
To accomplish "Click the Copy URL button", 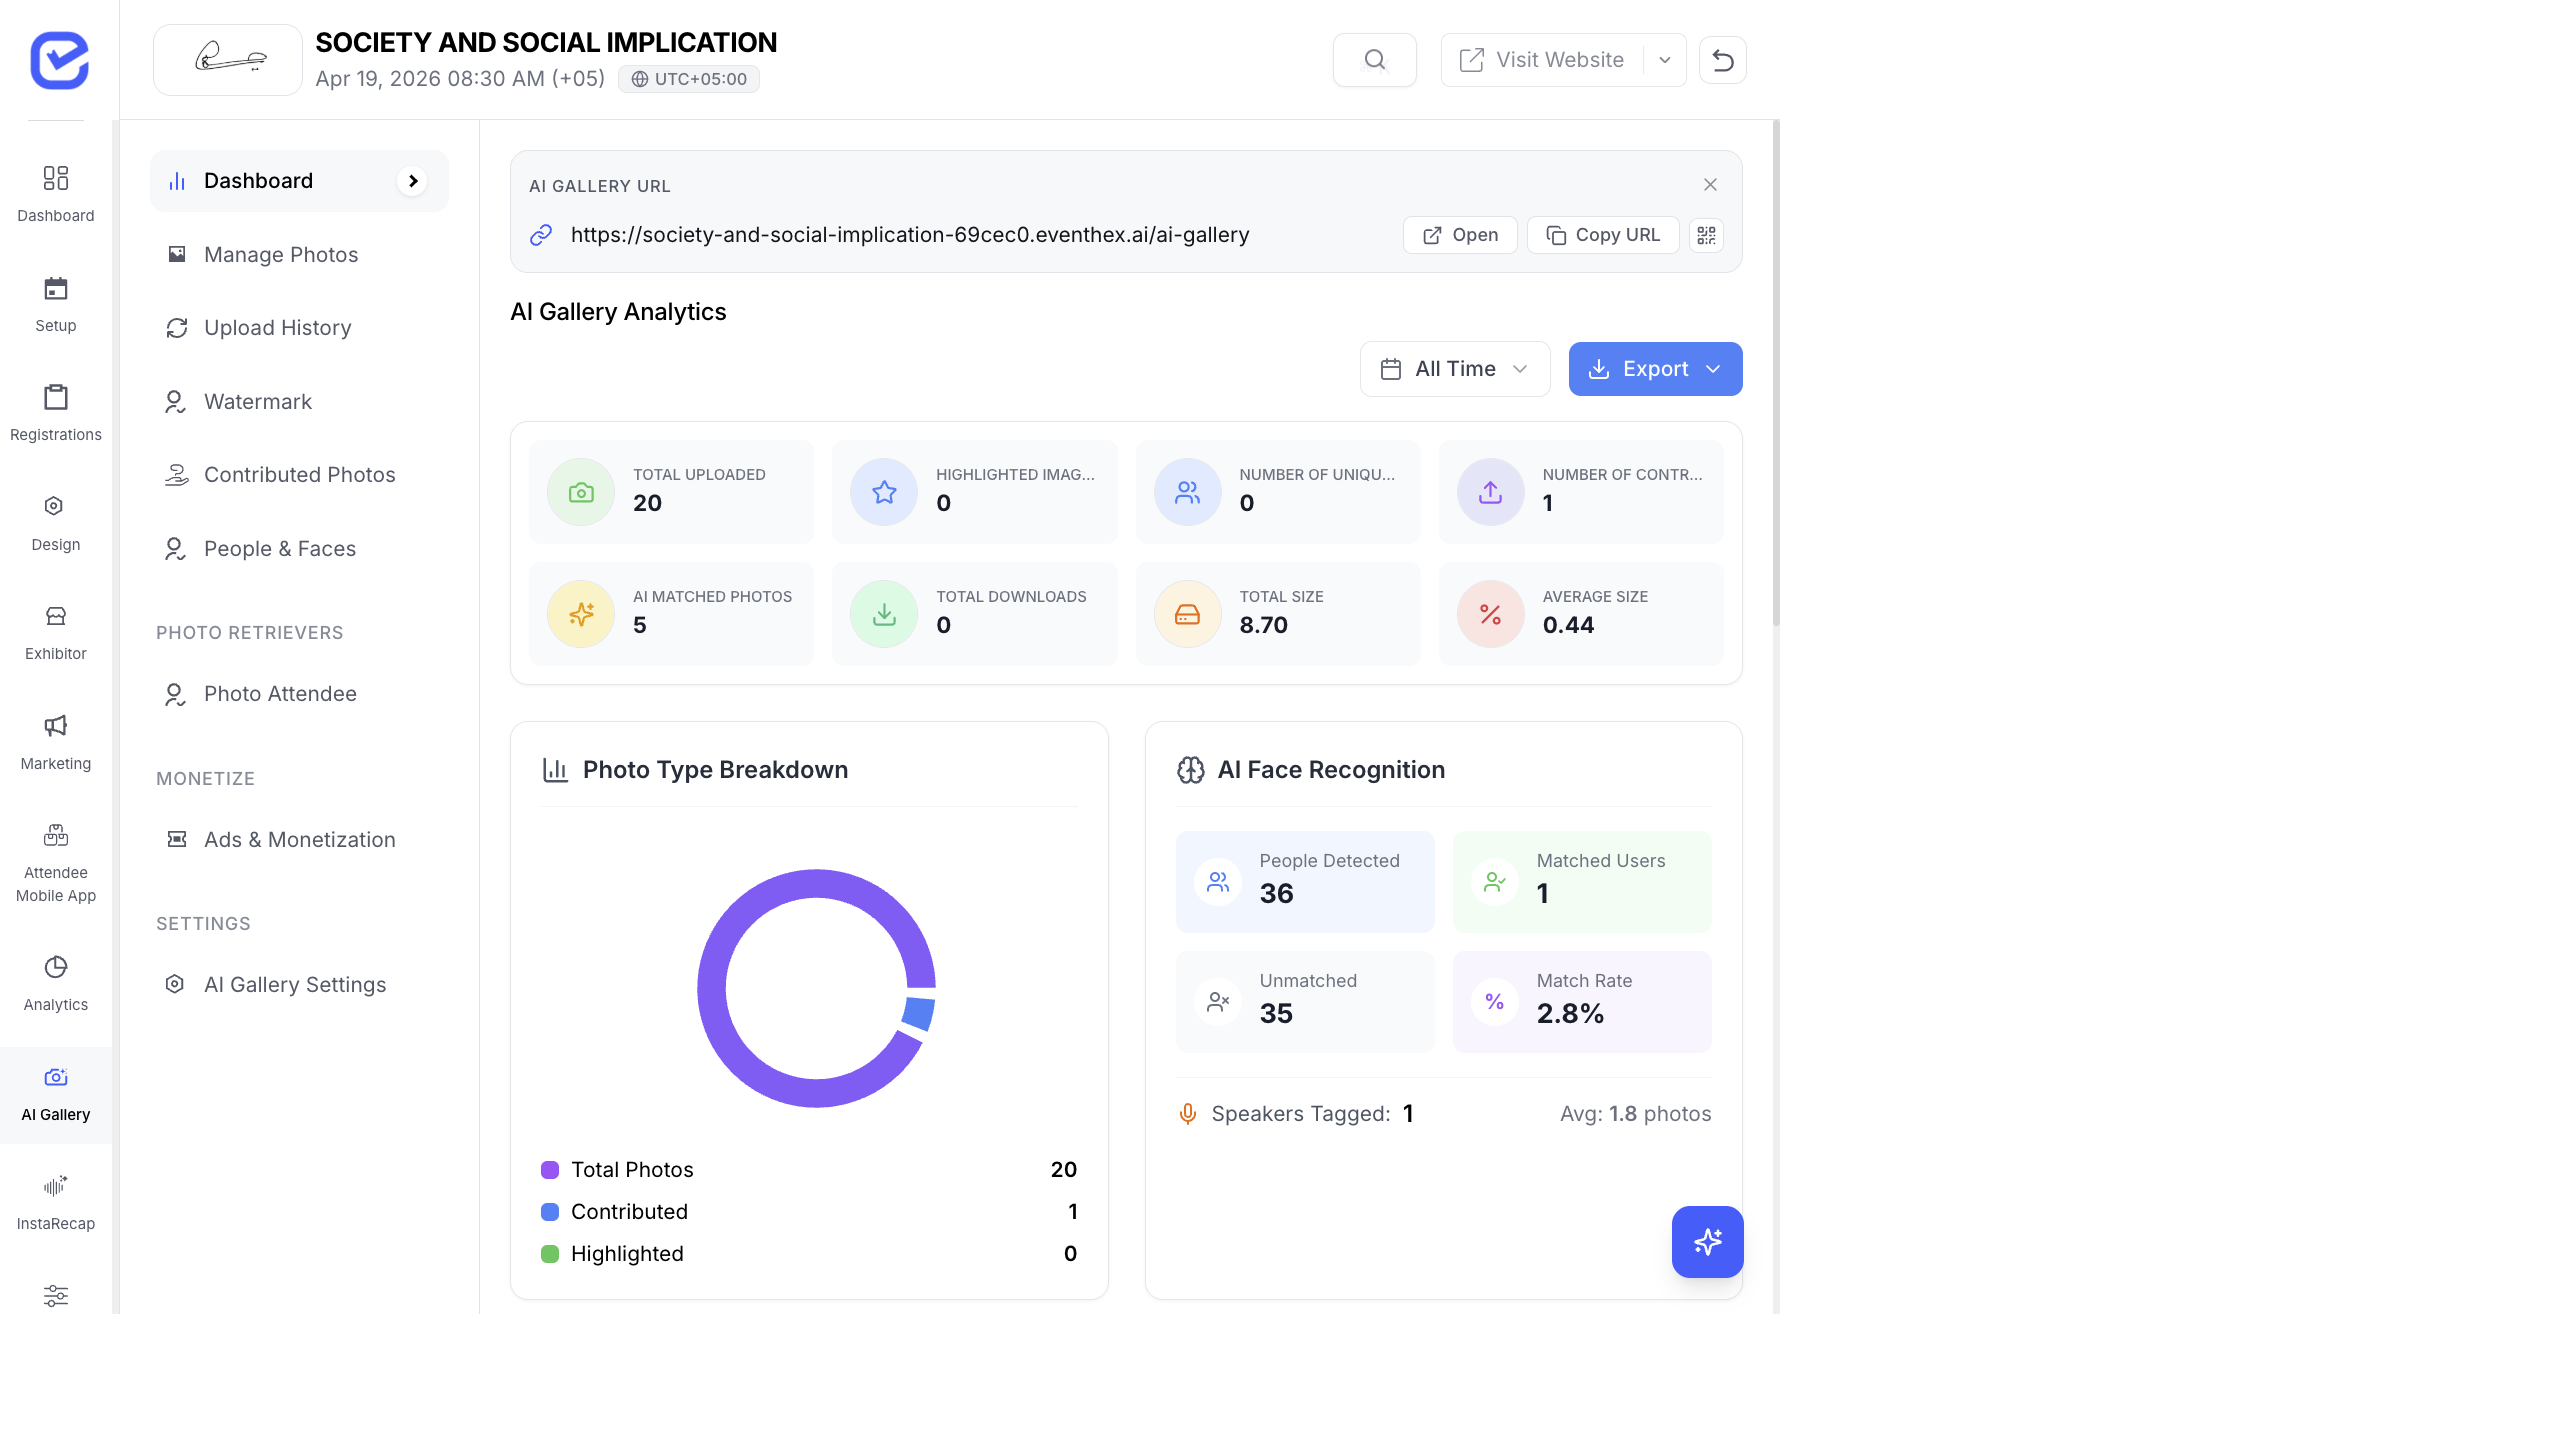I will coord(1602,235).
